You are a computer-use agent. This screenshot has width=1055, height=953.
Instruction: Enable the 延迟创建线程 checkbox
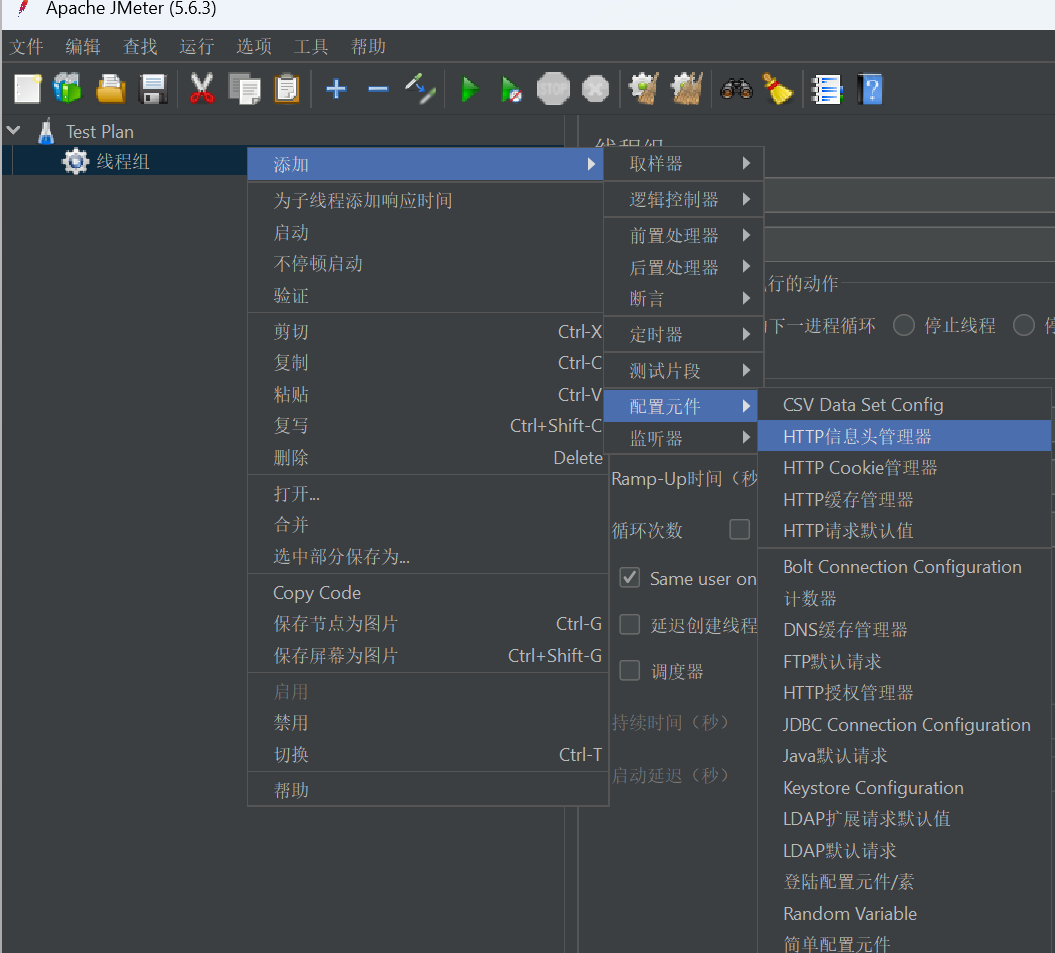(630, 625)
